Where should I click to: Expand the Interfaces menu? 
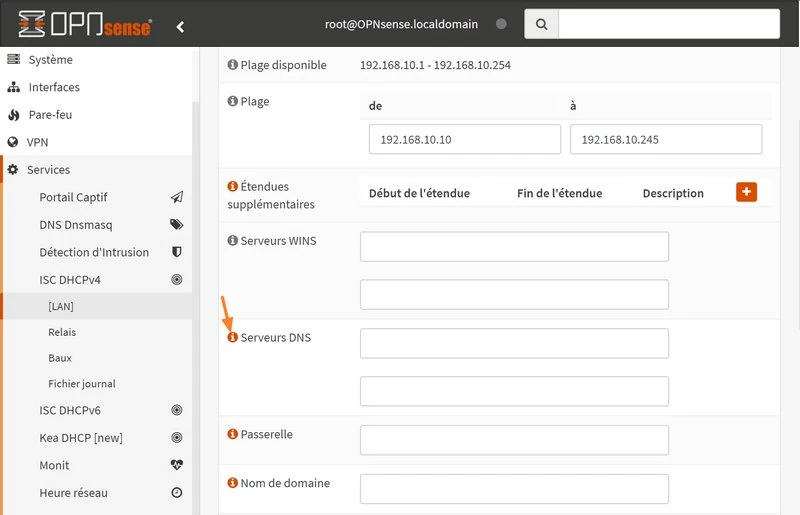[x=54, y=87]
